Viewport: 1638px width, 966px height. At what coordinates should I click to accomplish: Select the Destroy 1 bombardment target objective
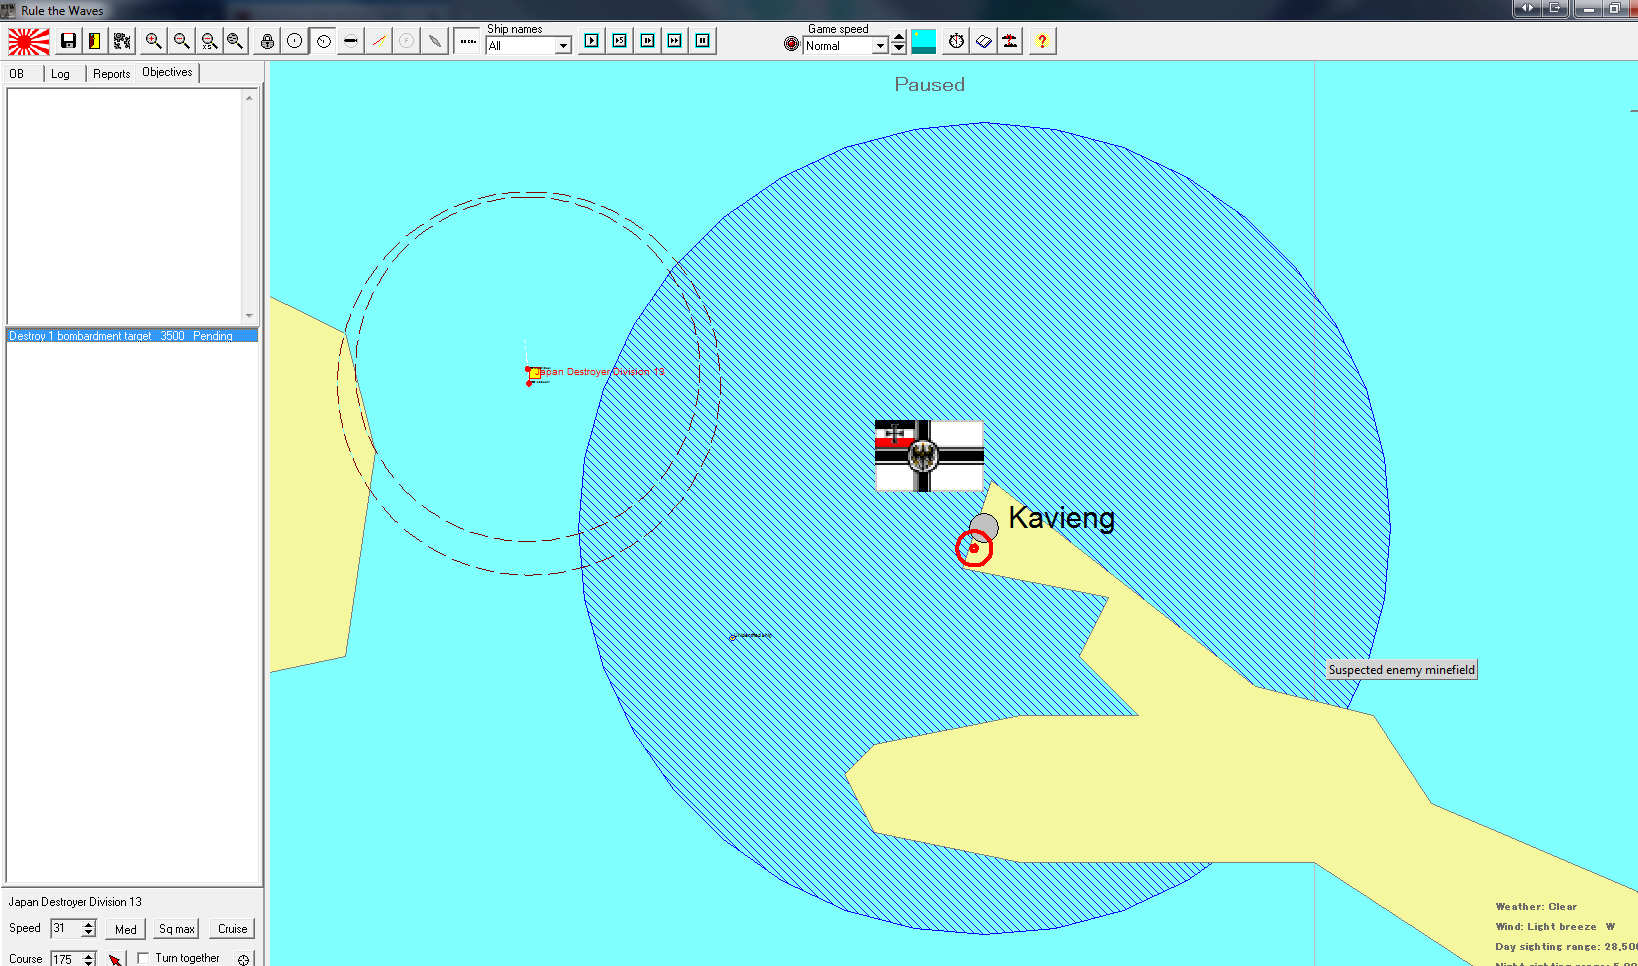pos(132,336)
